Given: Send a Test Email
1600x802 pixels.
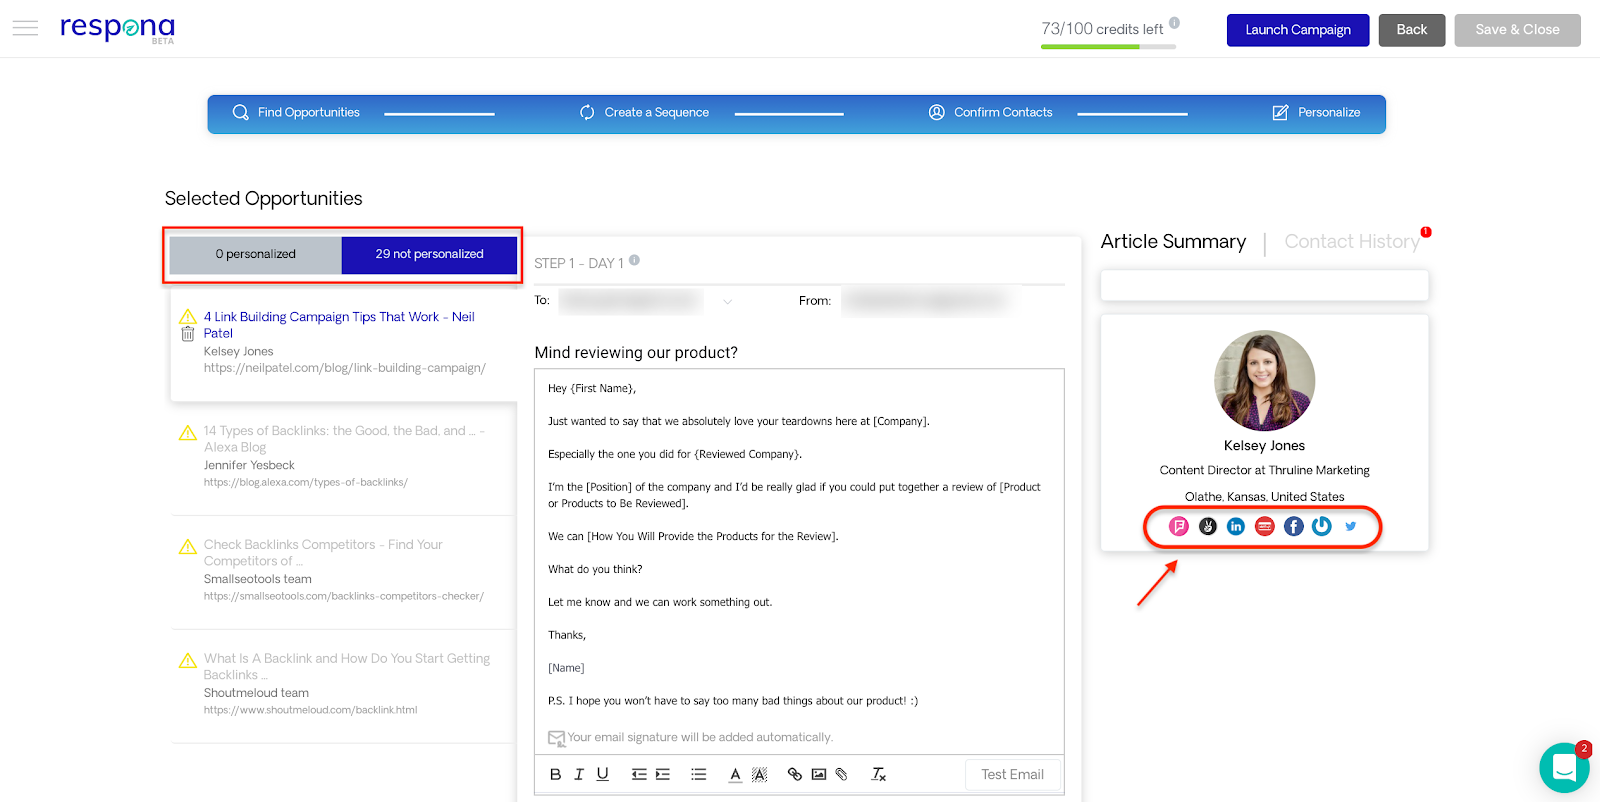Looking at the screenshot, I should (x=1012, y=774).
